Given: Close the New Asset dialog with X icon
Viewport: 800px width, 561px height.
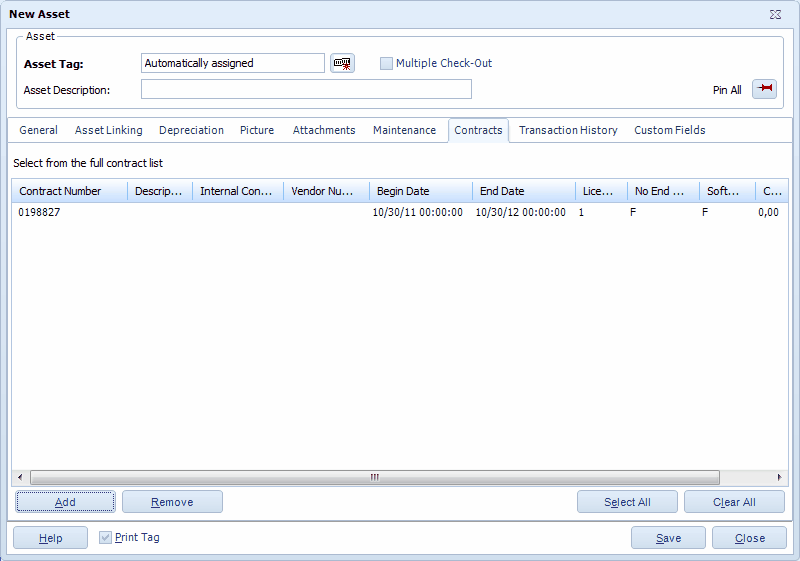Looking at the screenshot, I should tap(775, 15).
